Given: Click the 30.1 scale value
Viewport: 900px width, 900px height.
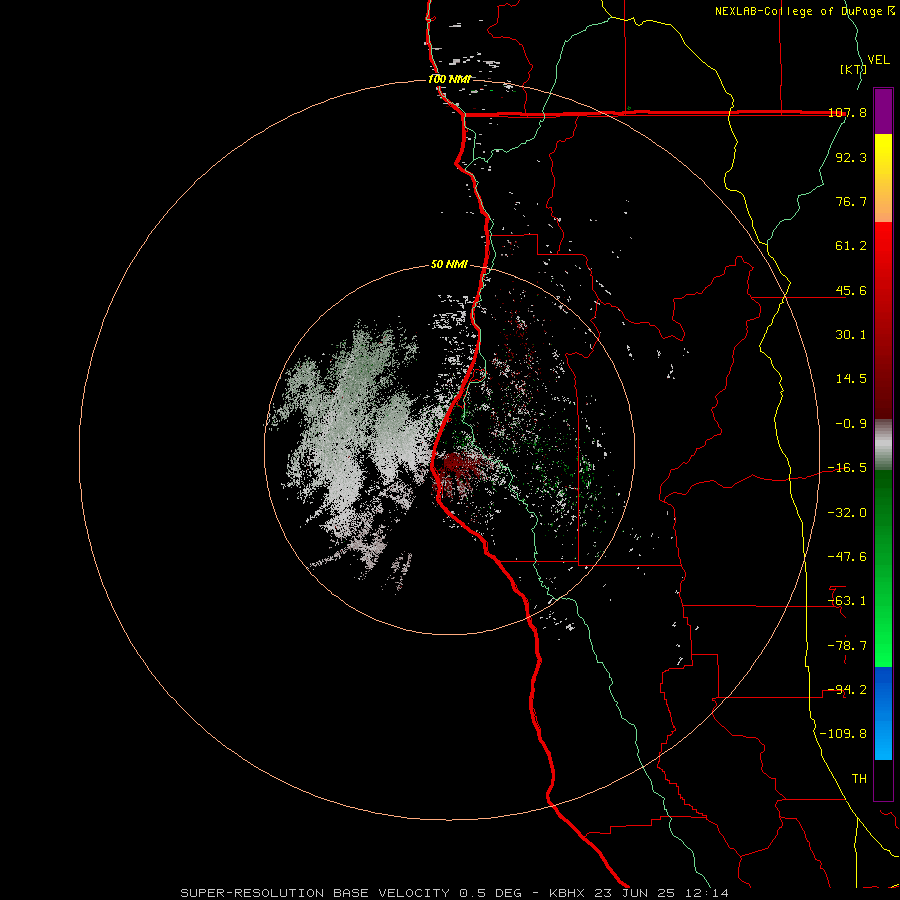Looking at the screenshot, I should pyautogui.click(x=851, y=335).
